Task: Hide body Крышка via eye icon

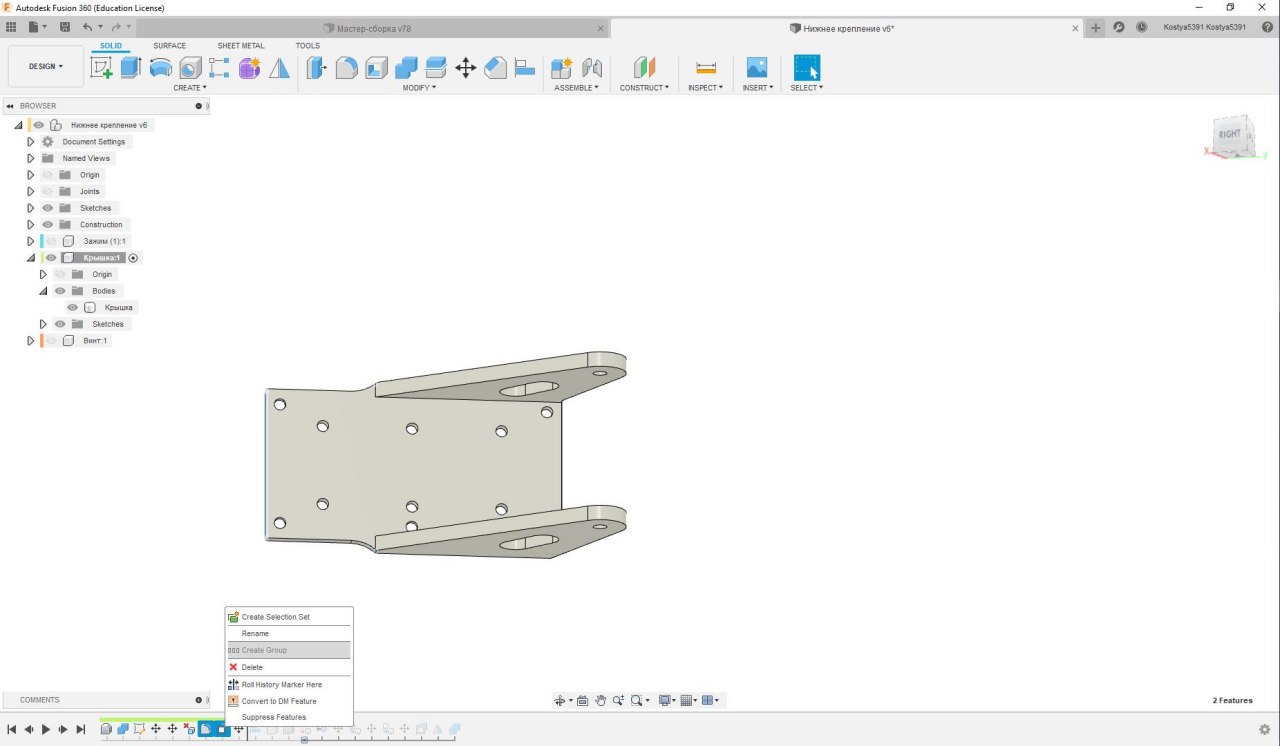Action: [72, 307]
